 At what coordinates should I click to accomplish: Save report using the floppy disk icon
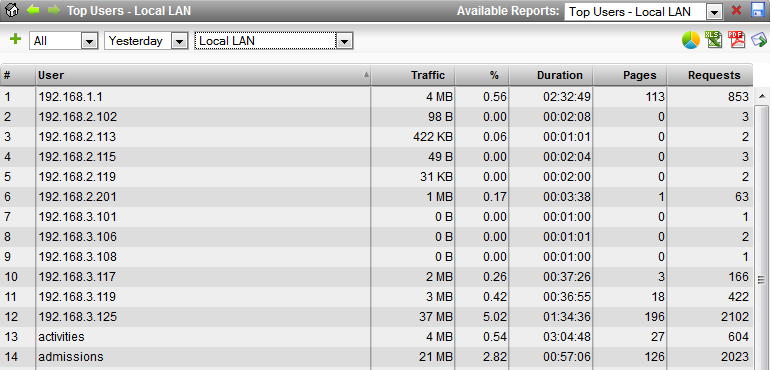click(x=758, y=10)
